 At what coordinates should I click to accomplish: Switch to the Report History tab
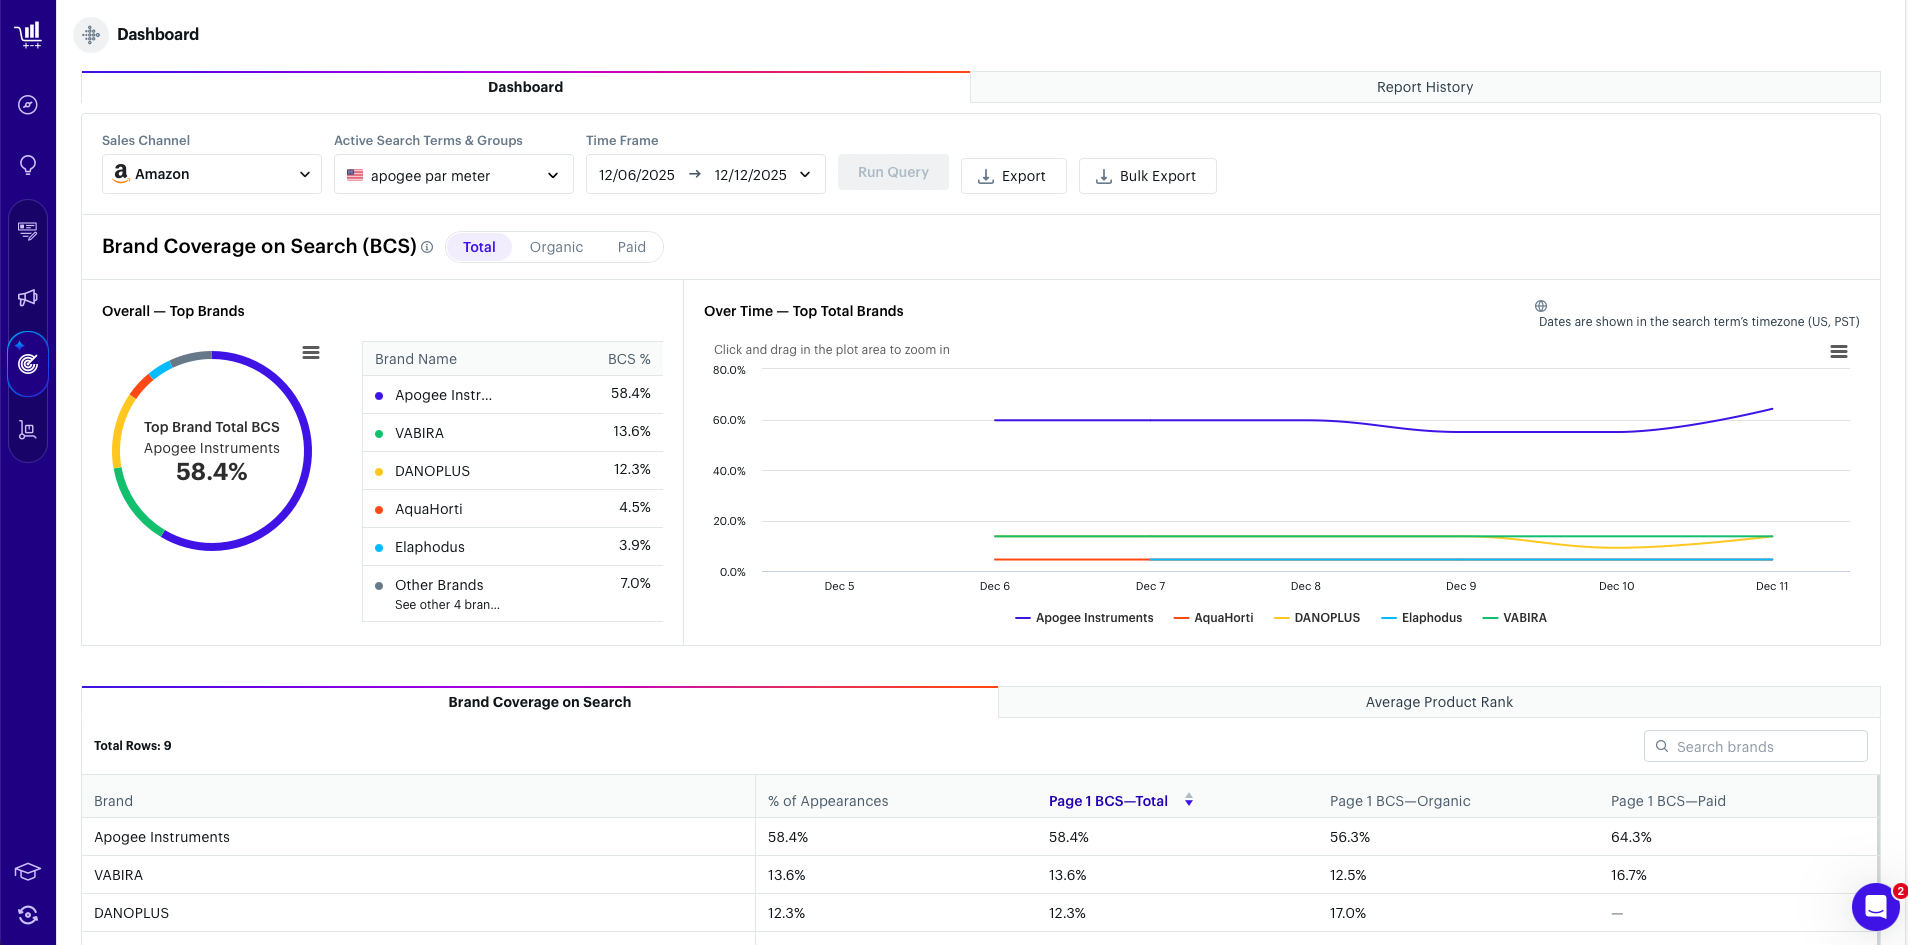(1424, 87)
